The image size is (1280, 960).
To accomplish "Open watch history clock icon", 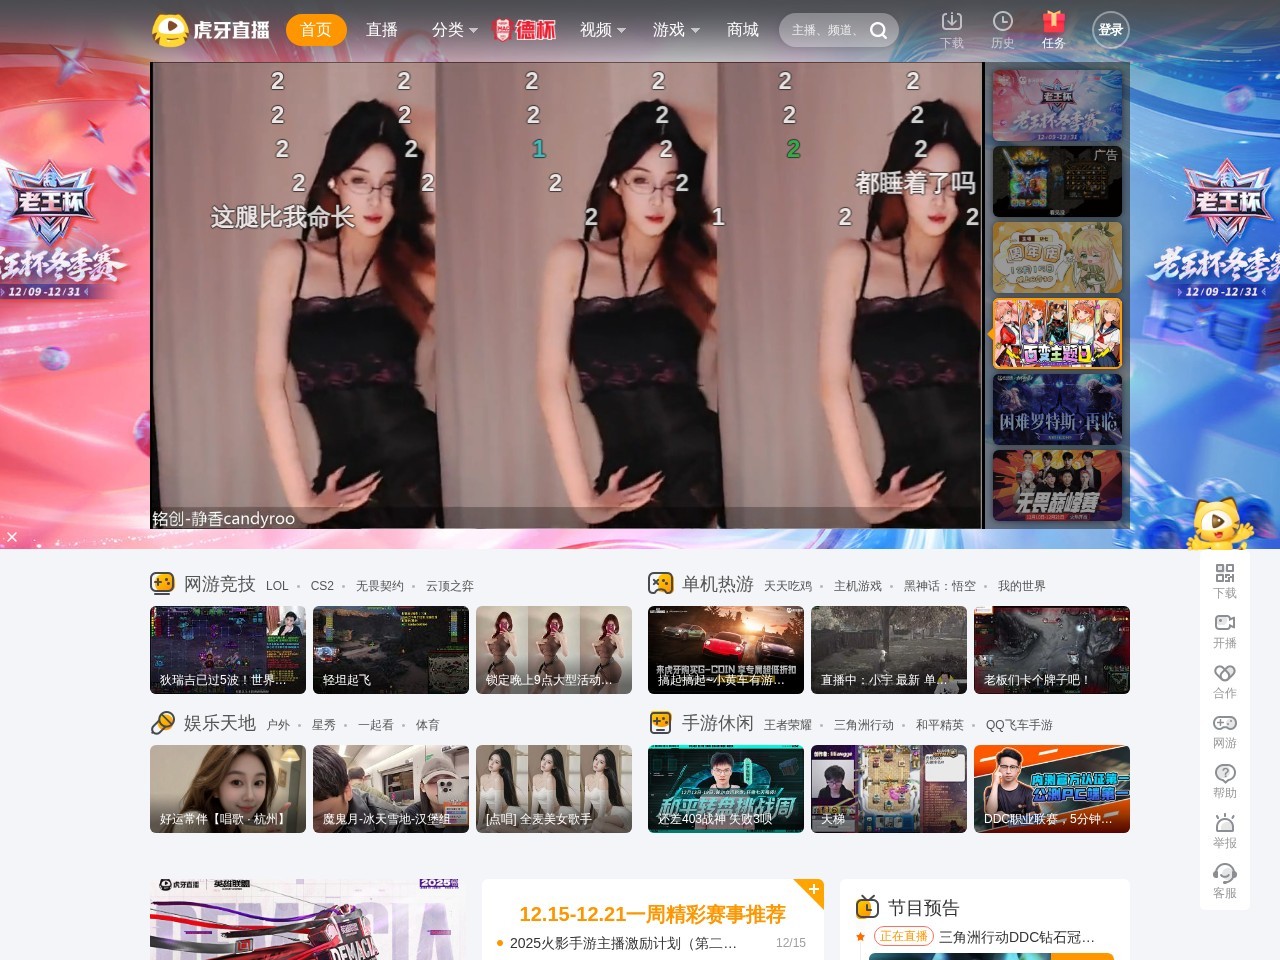I will point(1002,22).
